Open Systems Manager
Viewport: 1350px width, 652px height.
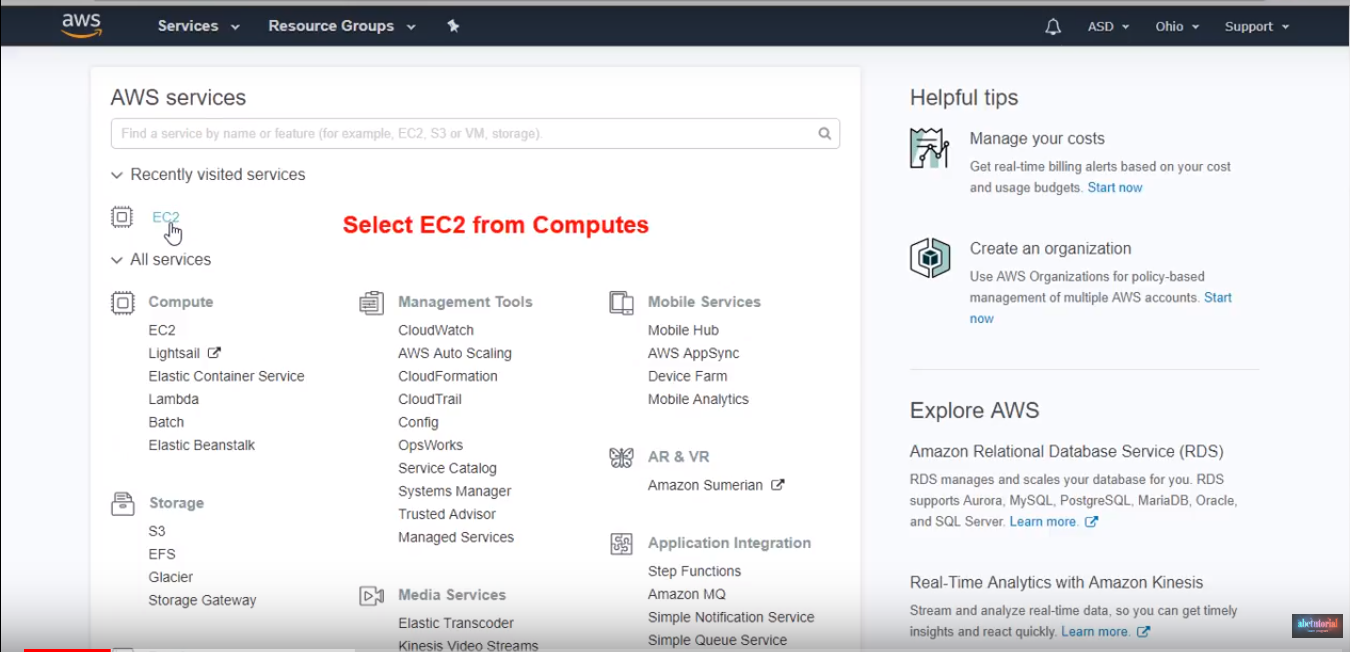(x=455, y=491)
